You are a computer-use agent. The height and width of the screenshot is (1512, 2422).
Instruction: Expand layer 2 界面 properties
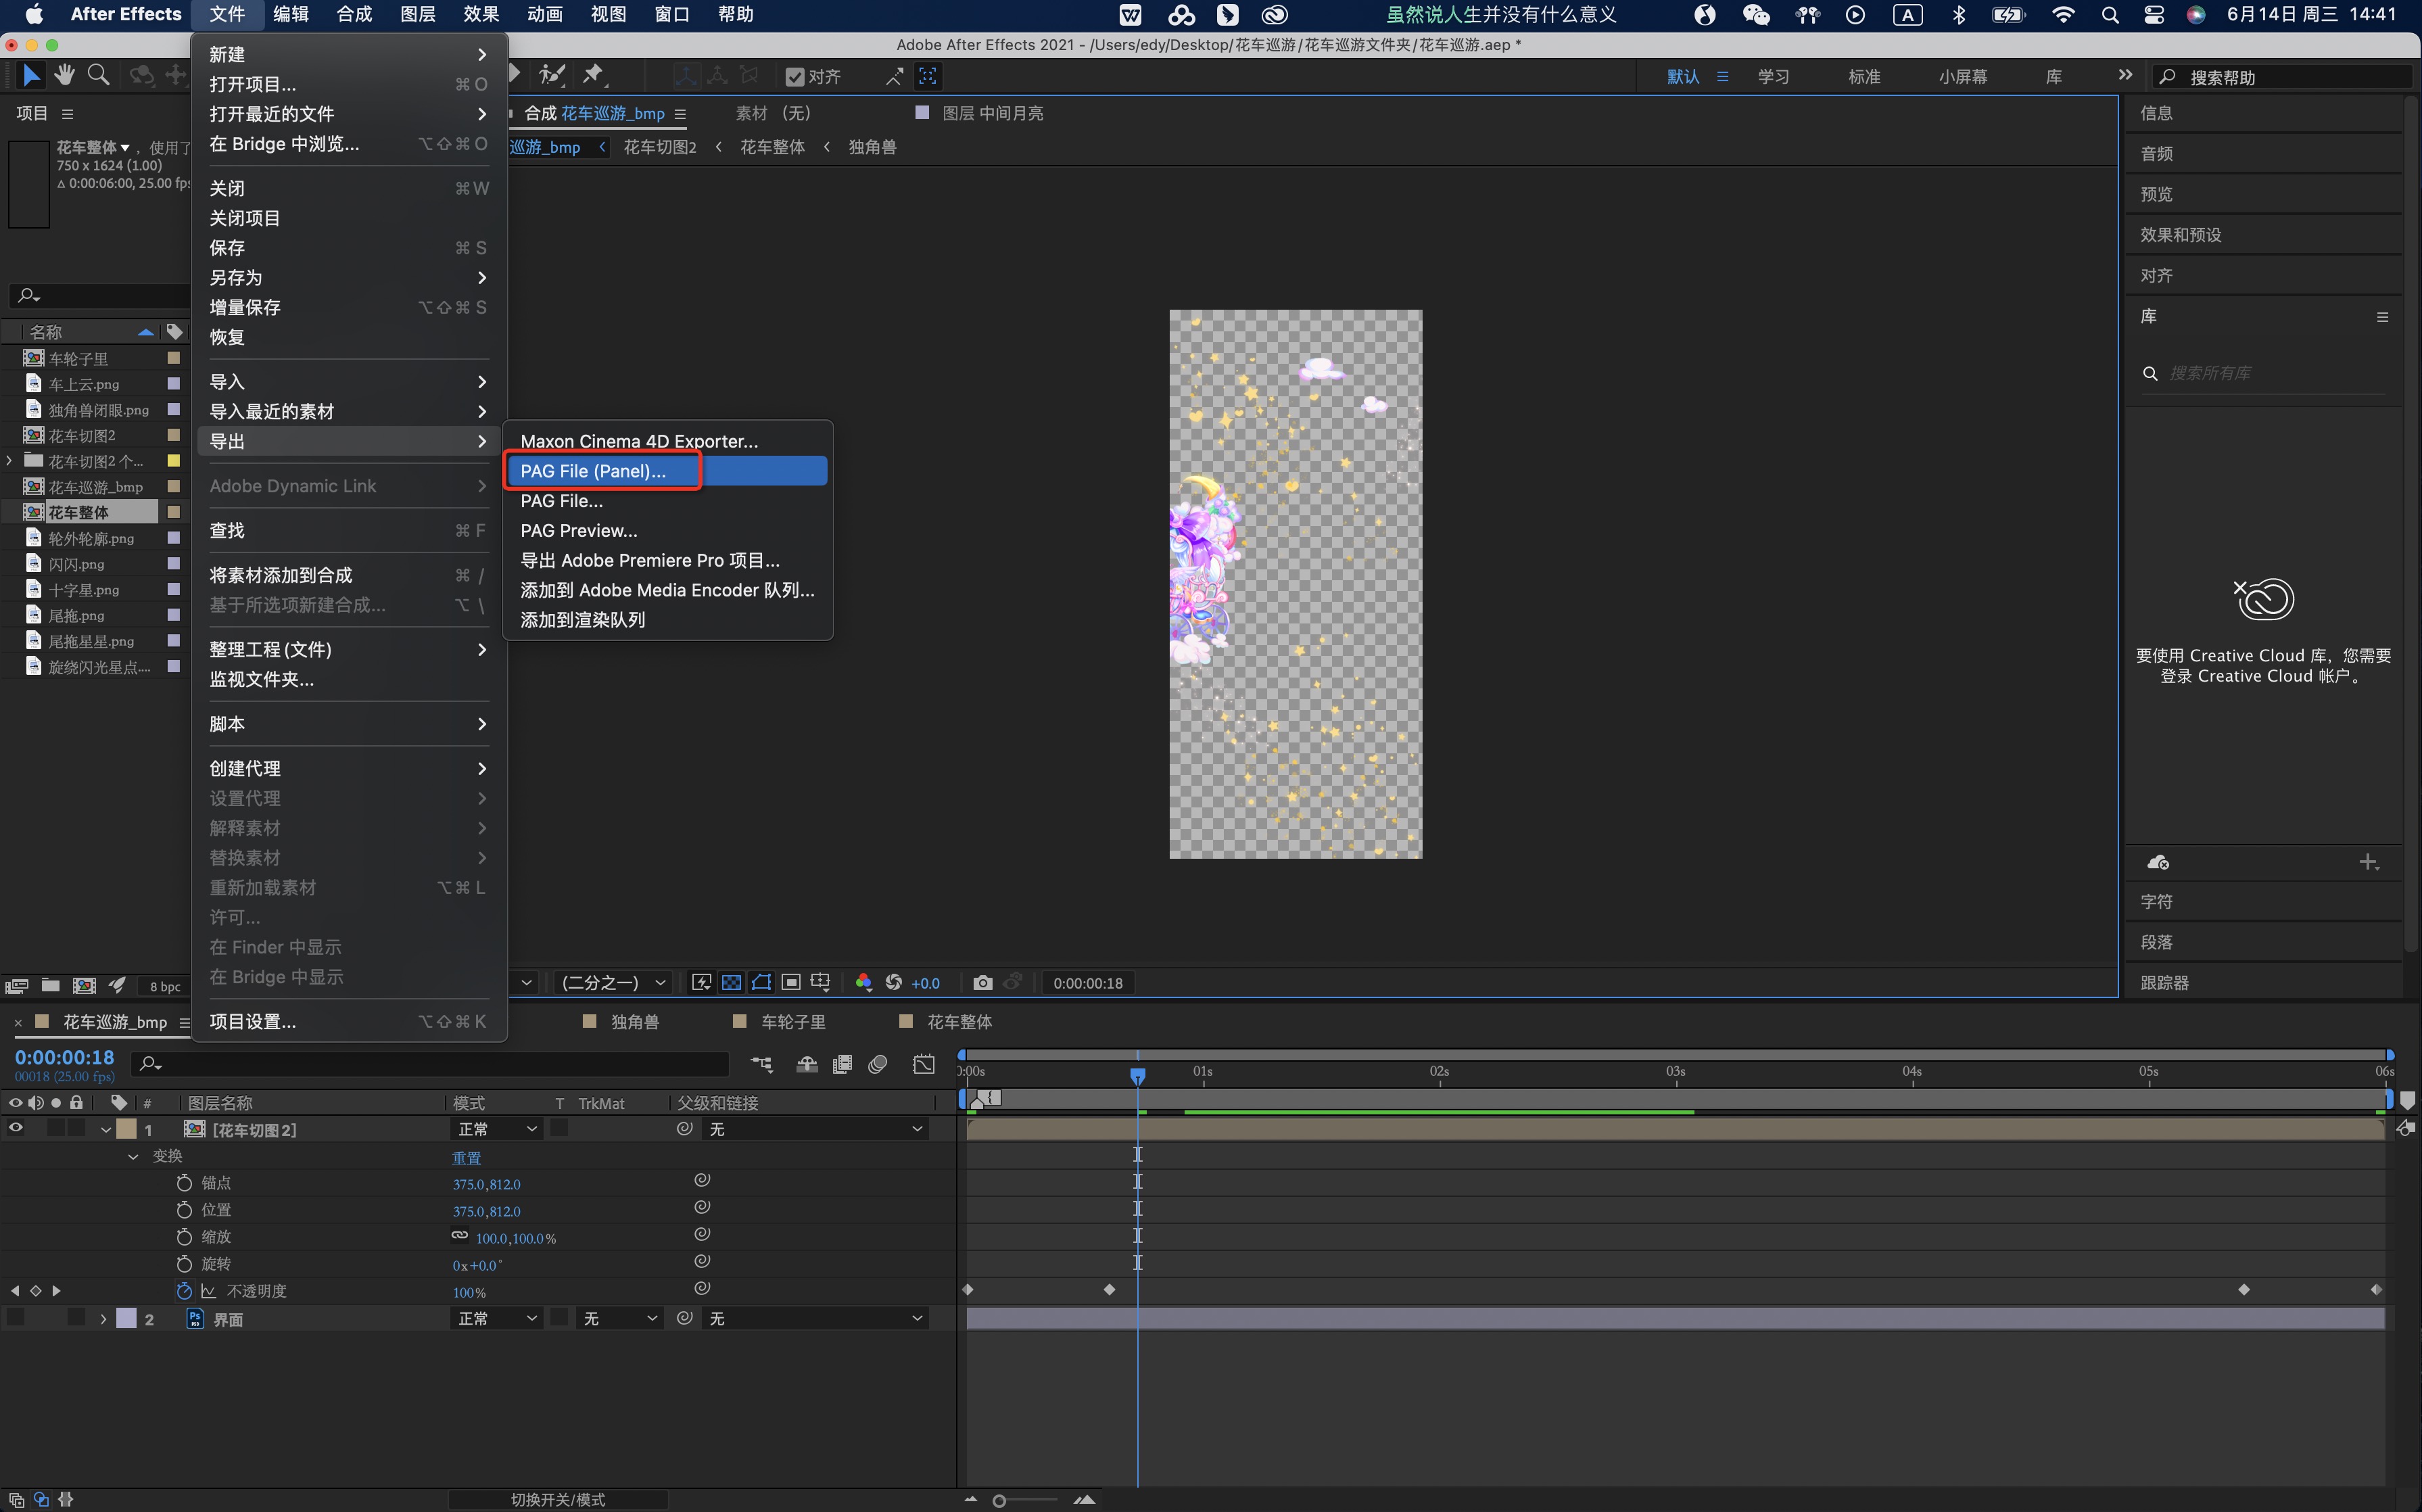tap(103, 1319)
